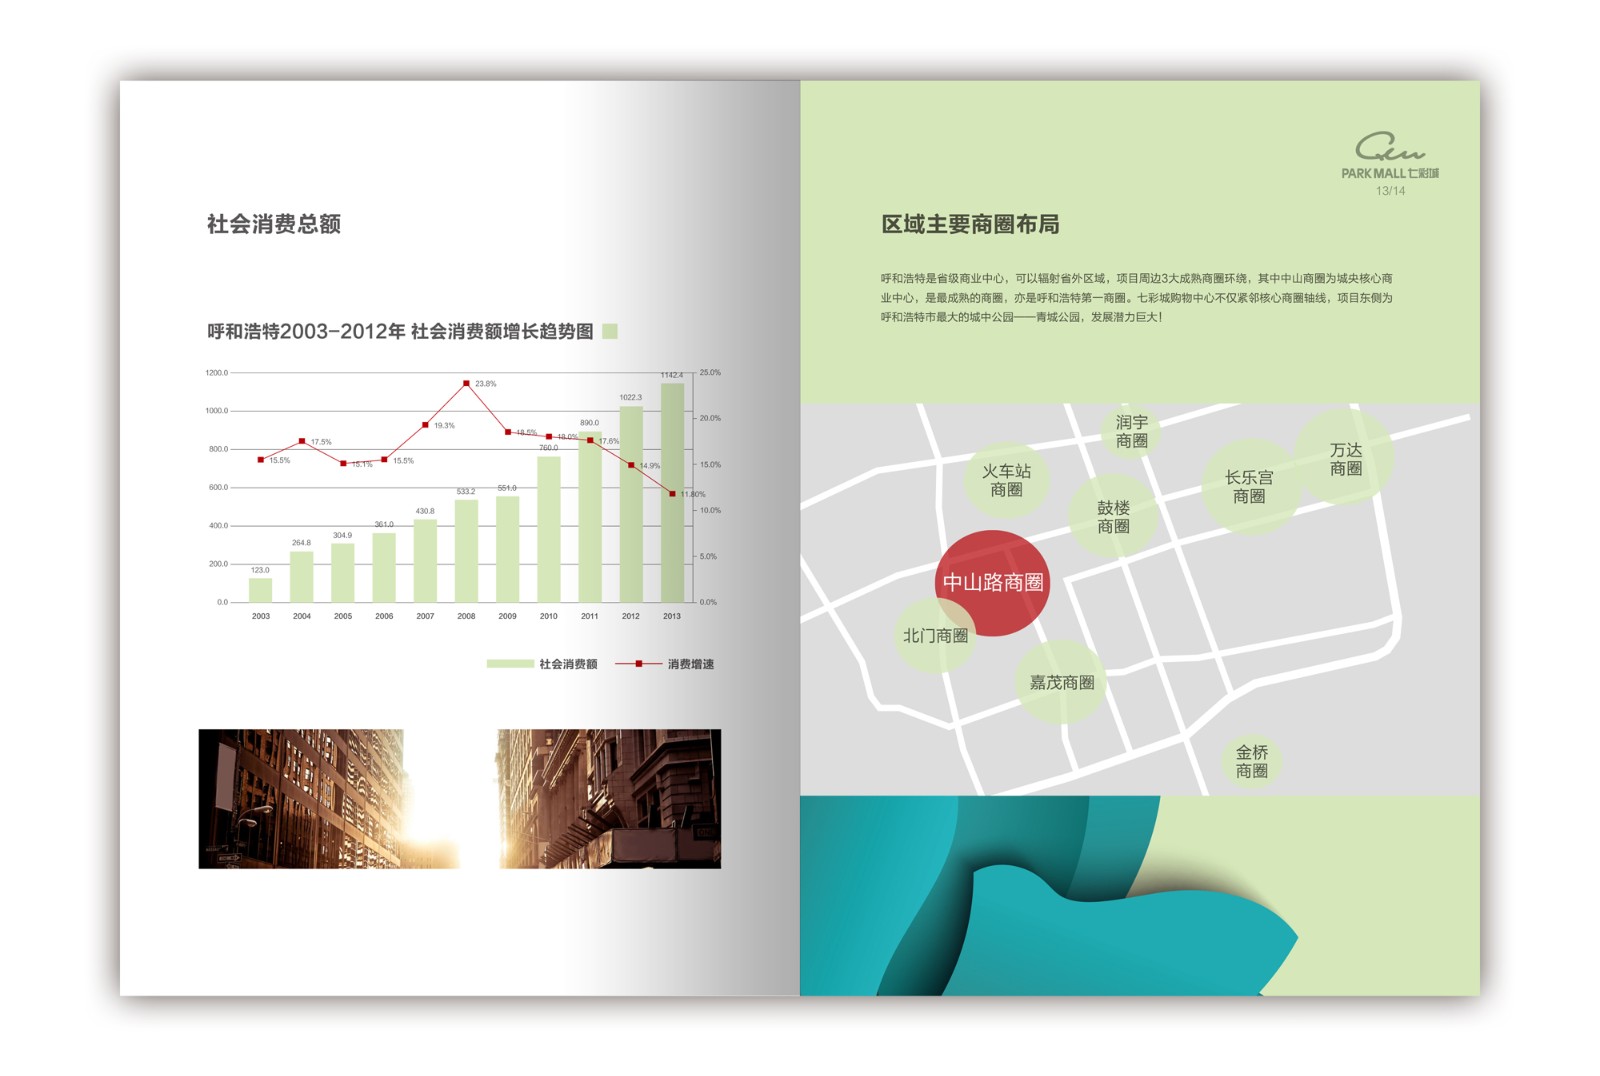This screenshot has height=1076, width=1600.
Task: Select the red 中山路商圈 circle on the map
Action: point(992,582)
